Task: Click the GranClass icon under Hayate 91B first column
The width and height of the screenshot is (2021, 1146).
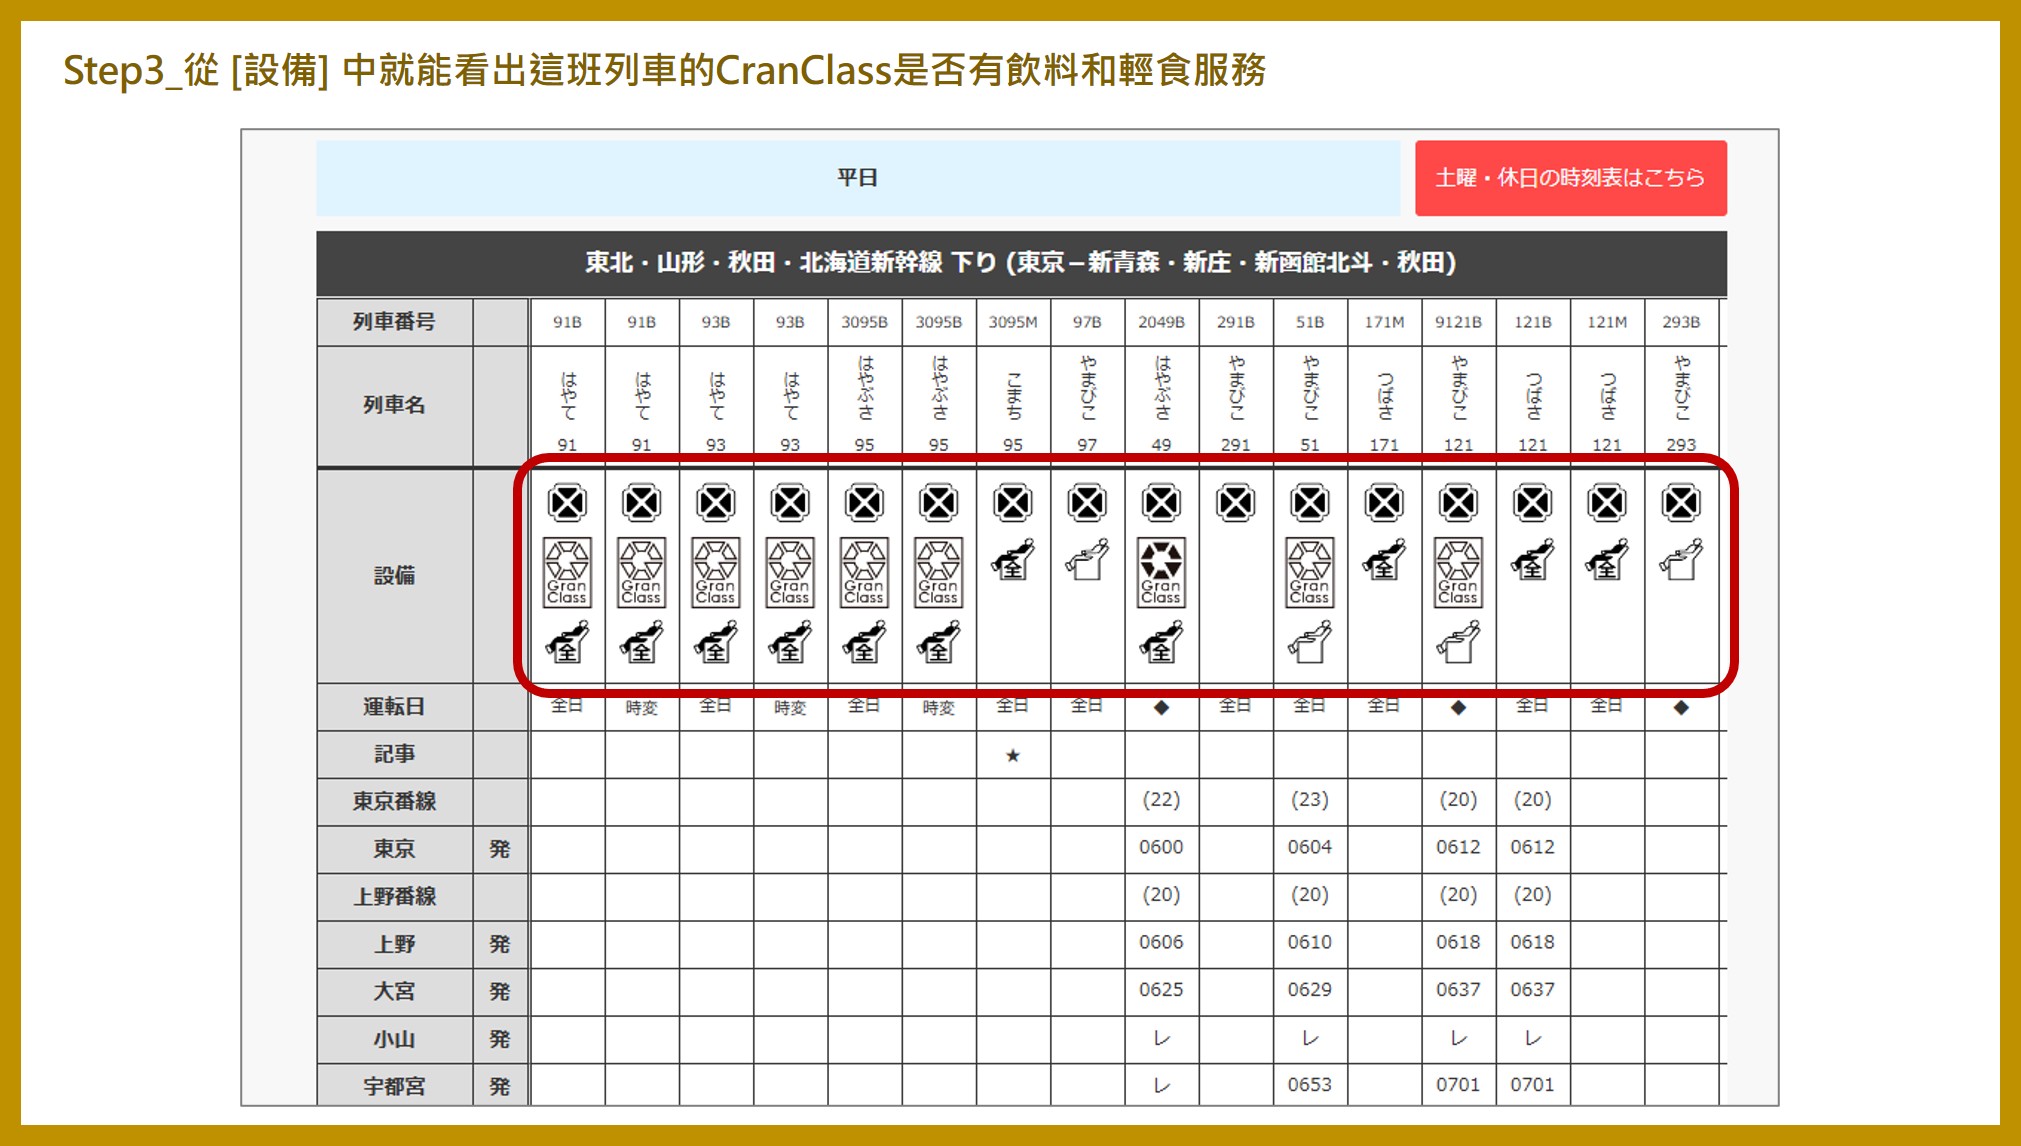Action: click(567, 572)
